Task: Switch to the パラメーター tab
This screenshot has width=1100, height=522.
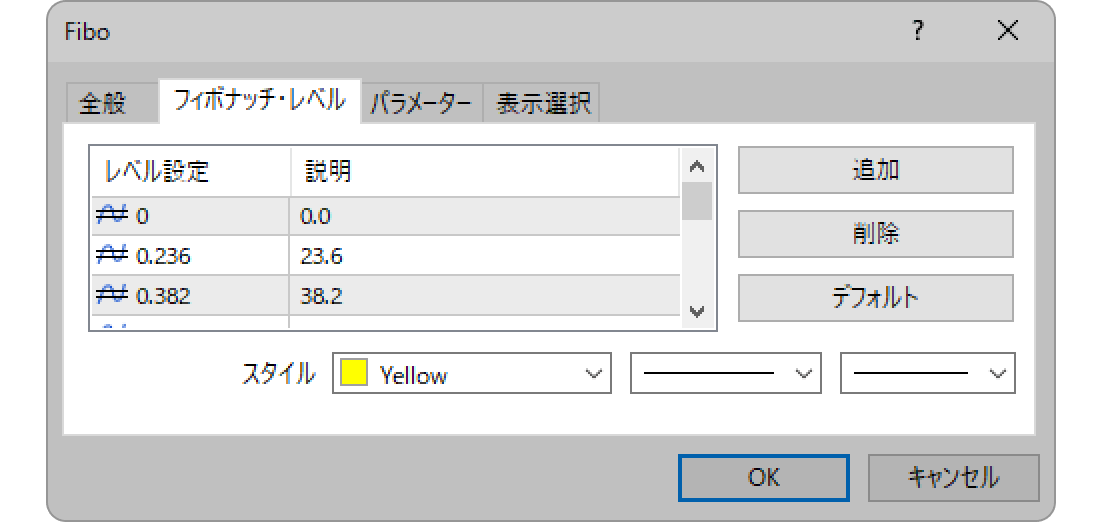Action: click(x=421, y=104)
